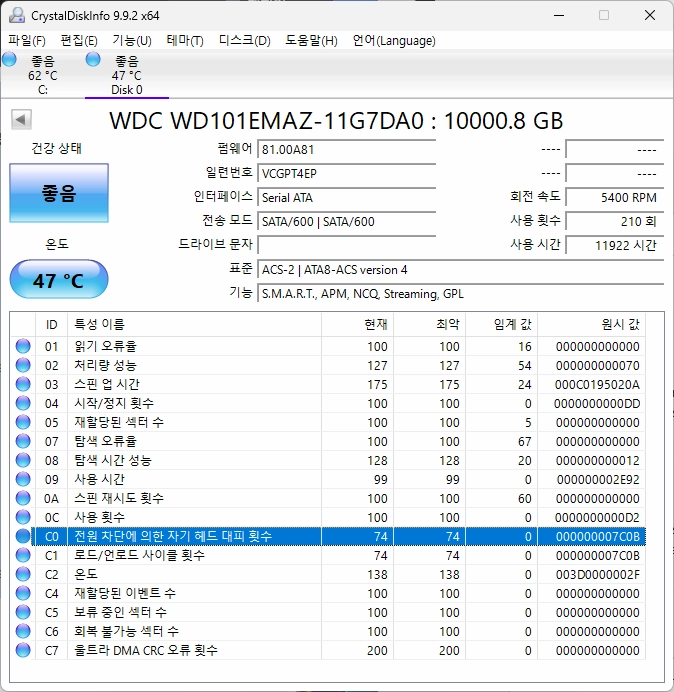Click status orb of row 0C 사용 횟수
Screen dimensions: 674x692
point(23,517)
